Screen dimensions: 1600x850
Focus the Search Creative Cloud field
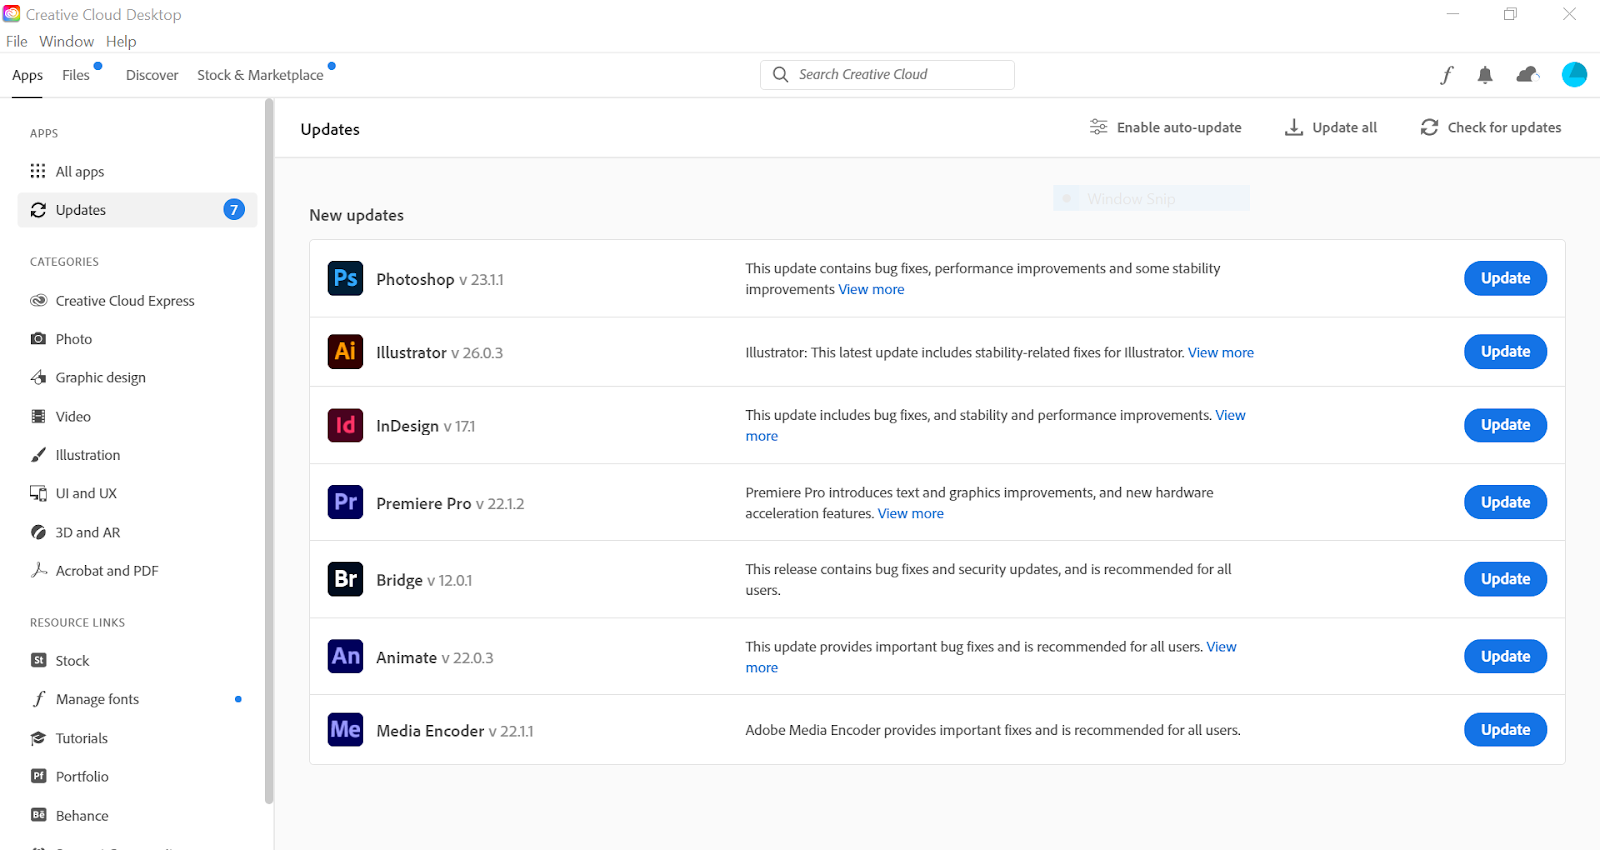(x=887, y=75)
